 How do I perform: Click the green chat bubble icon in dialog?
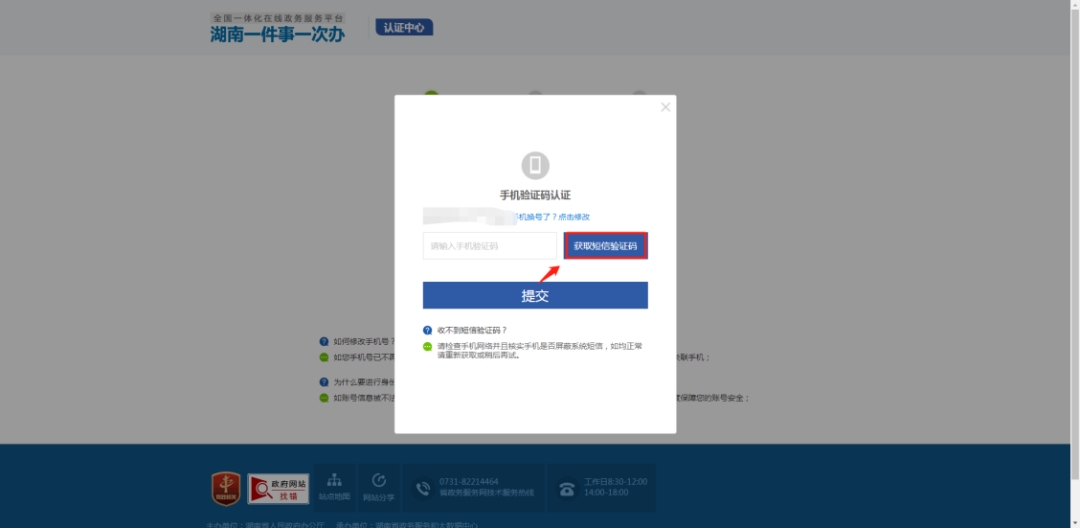427,346
